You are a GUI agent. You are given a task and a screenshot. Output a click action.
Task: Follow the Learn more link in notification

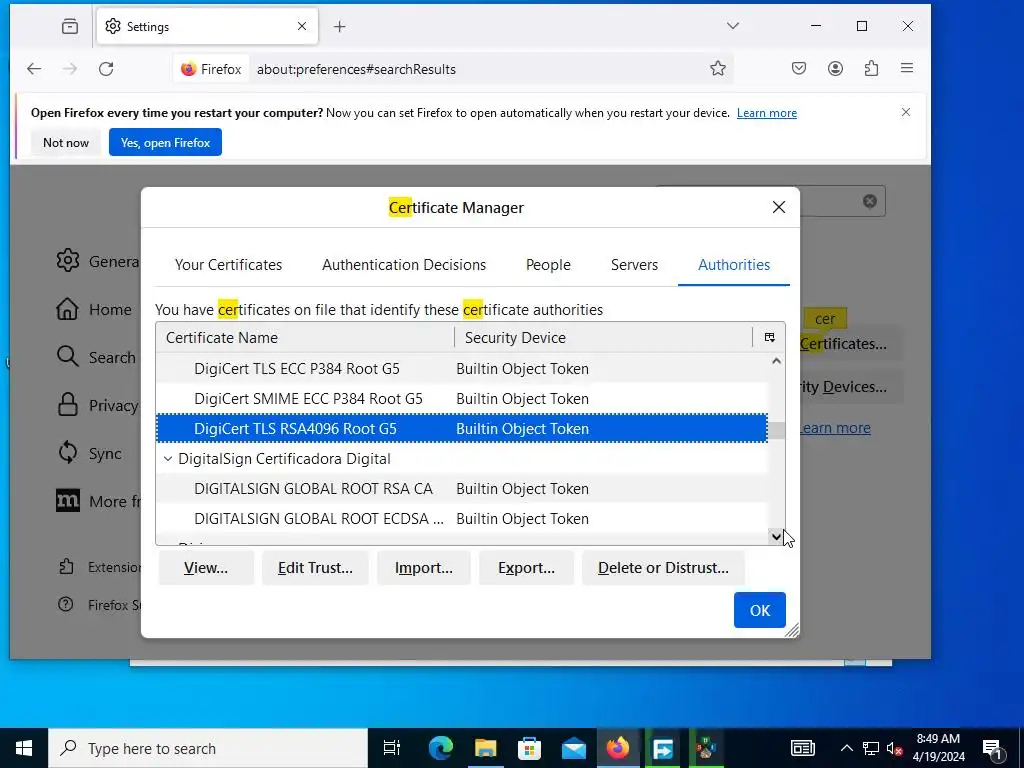tap(767, 113)
